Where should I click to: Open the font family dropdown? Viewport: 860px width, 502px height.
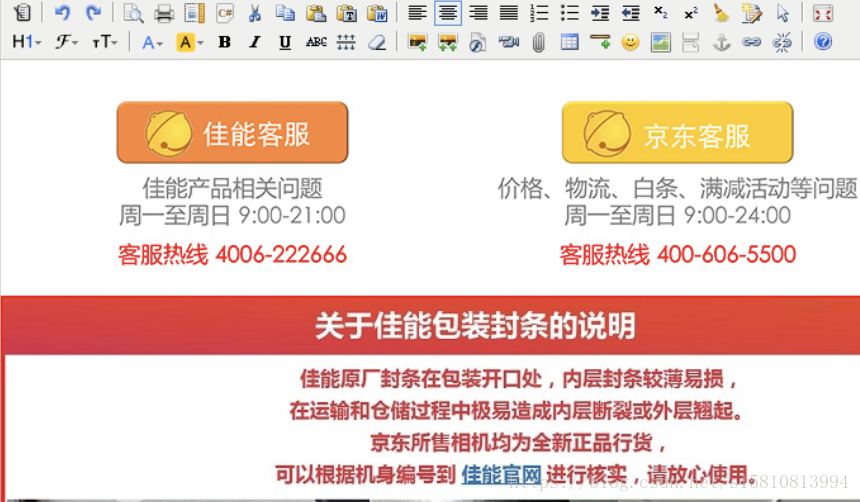click(66, 42)
